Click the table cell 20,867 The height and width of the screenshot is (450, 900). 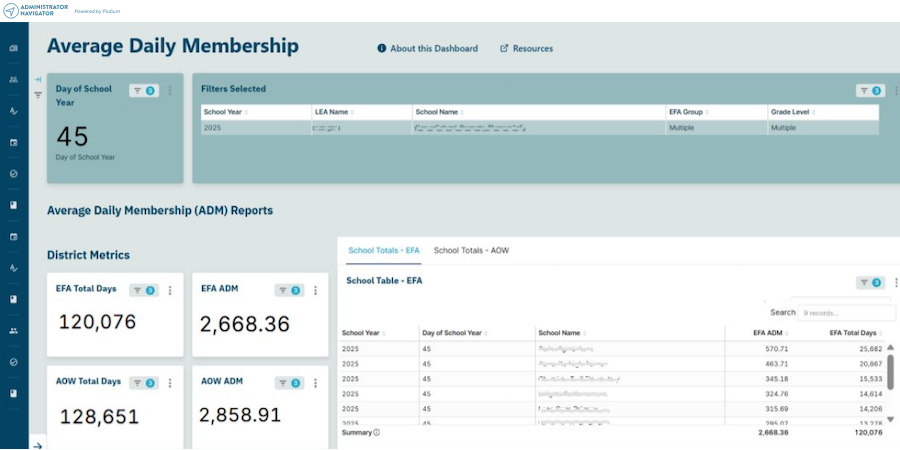871,364
